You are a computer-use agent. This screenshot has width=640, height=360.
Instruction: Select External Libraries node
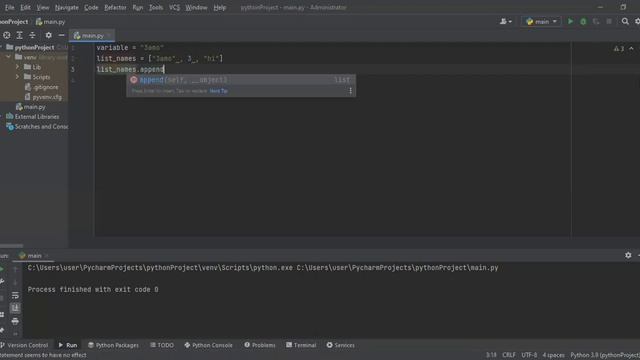[33, 117]
